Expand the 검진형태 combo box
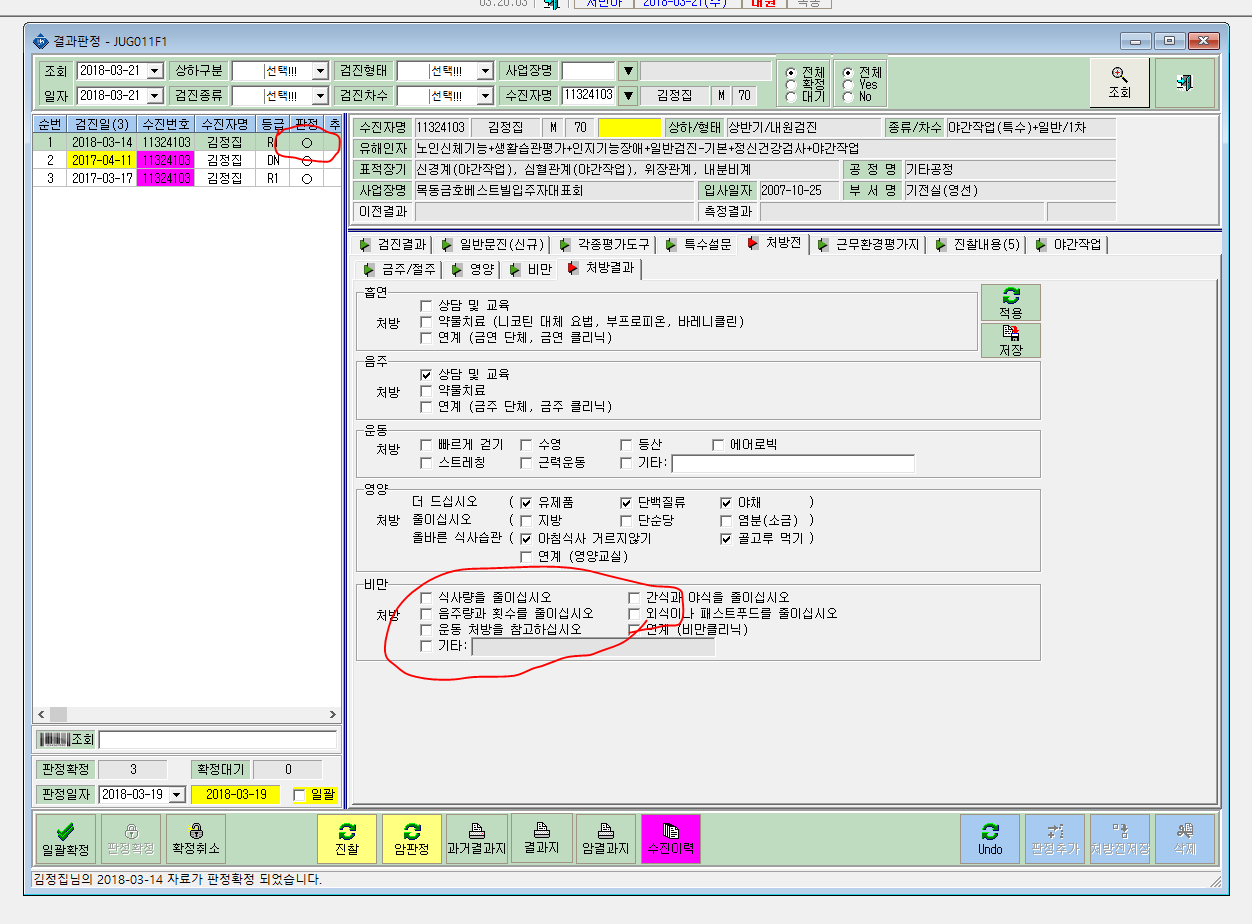 [485, 71]
